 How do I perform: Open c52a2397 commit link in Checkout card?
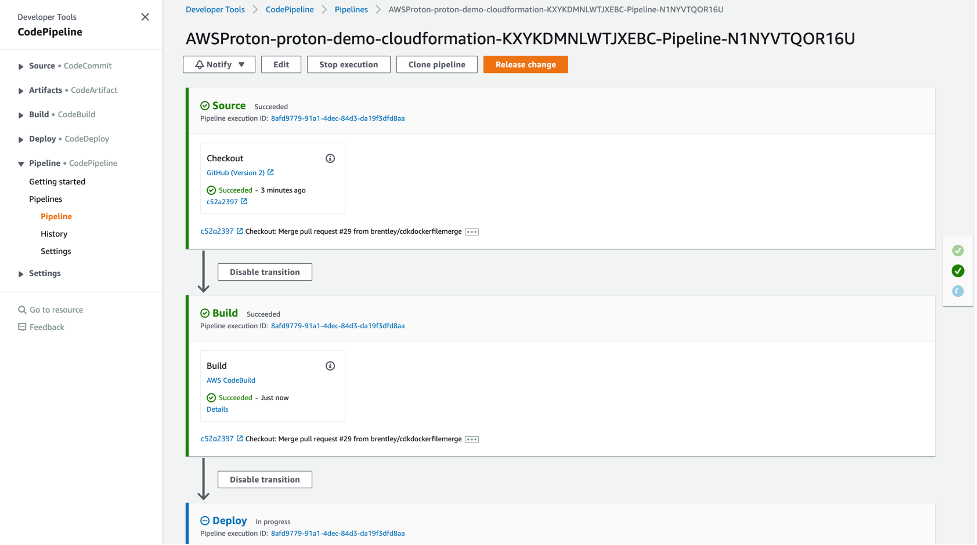222,202
